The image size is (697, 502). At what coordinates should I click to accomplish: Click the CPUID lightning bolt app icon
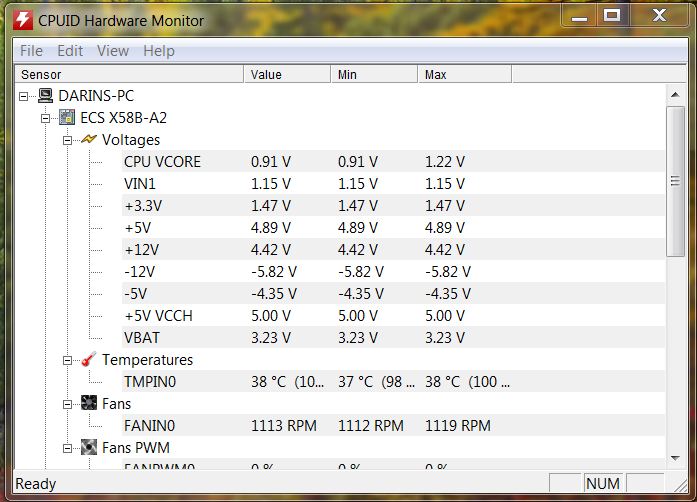[x=23, y=20]
